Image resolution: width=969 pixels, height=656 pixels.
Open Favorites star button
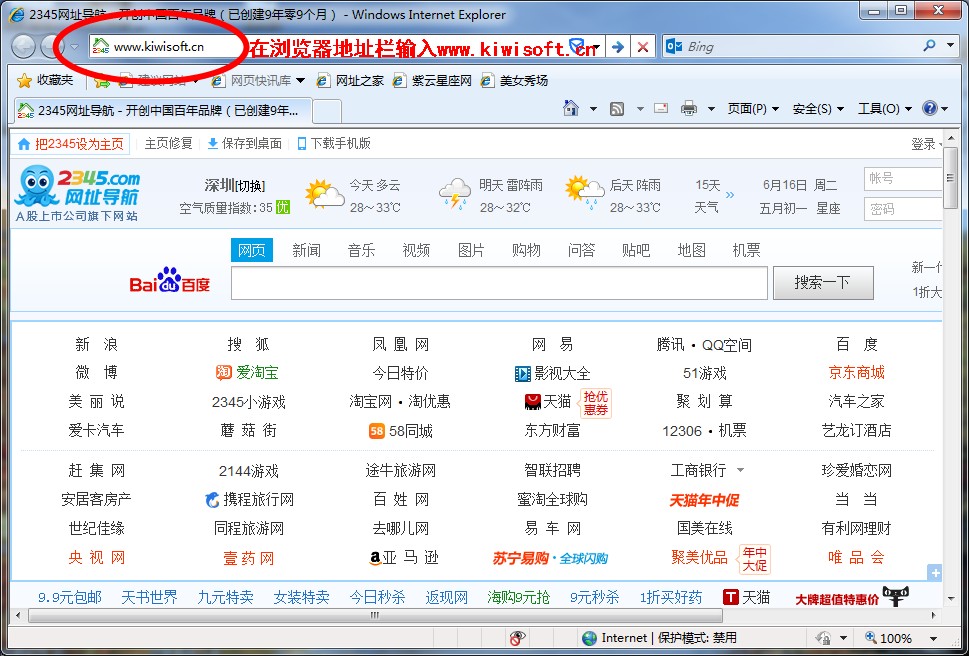(44, 80)
